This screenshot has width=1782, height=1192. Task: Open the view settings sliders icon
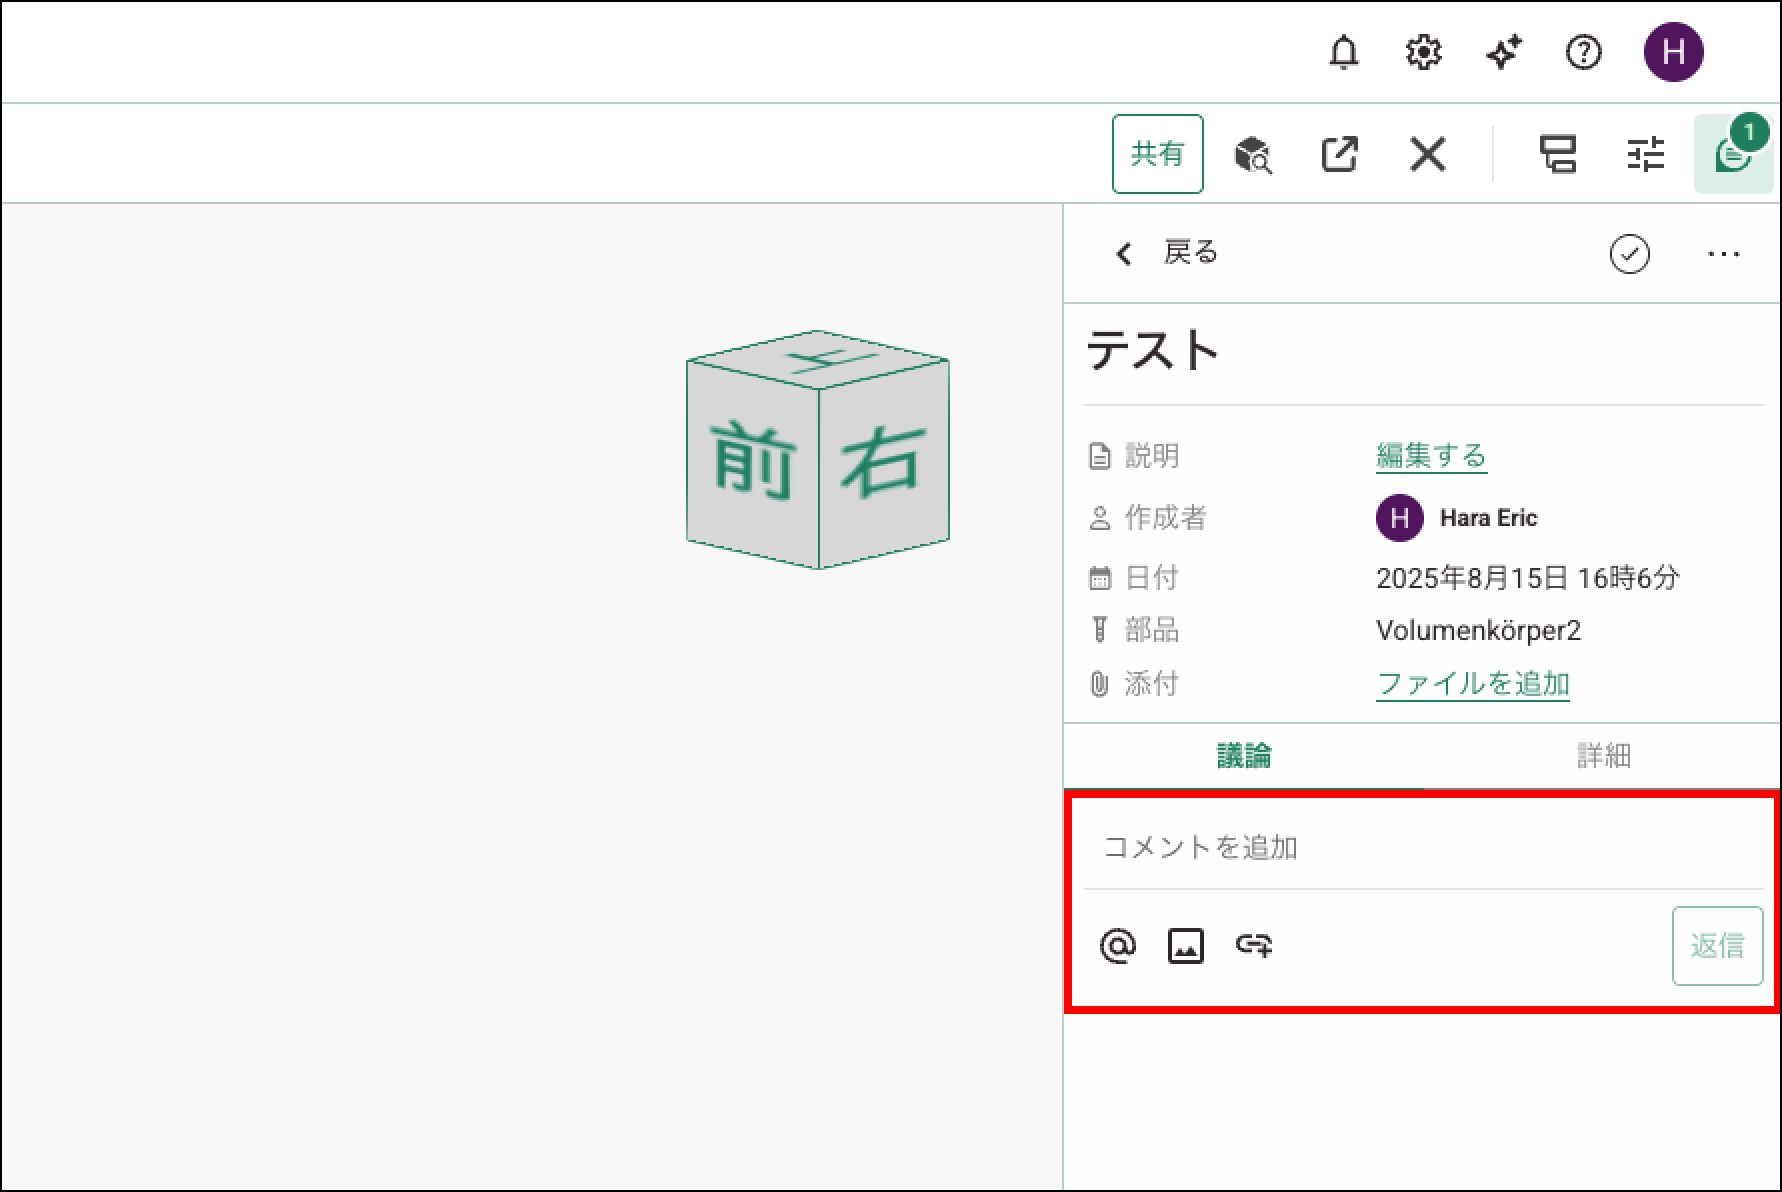[x=1645, y=155]
